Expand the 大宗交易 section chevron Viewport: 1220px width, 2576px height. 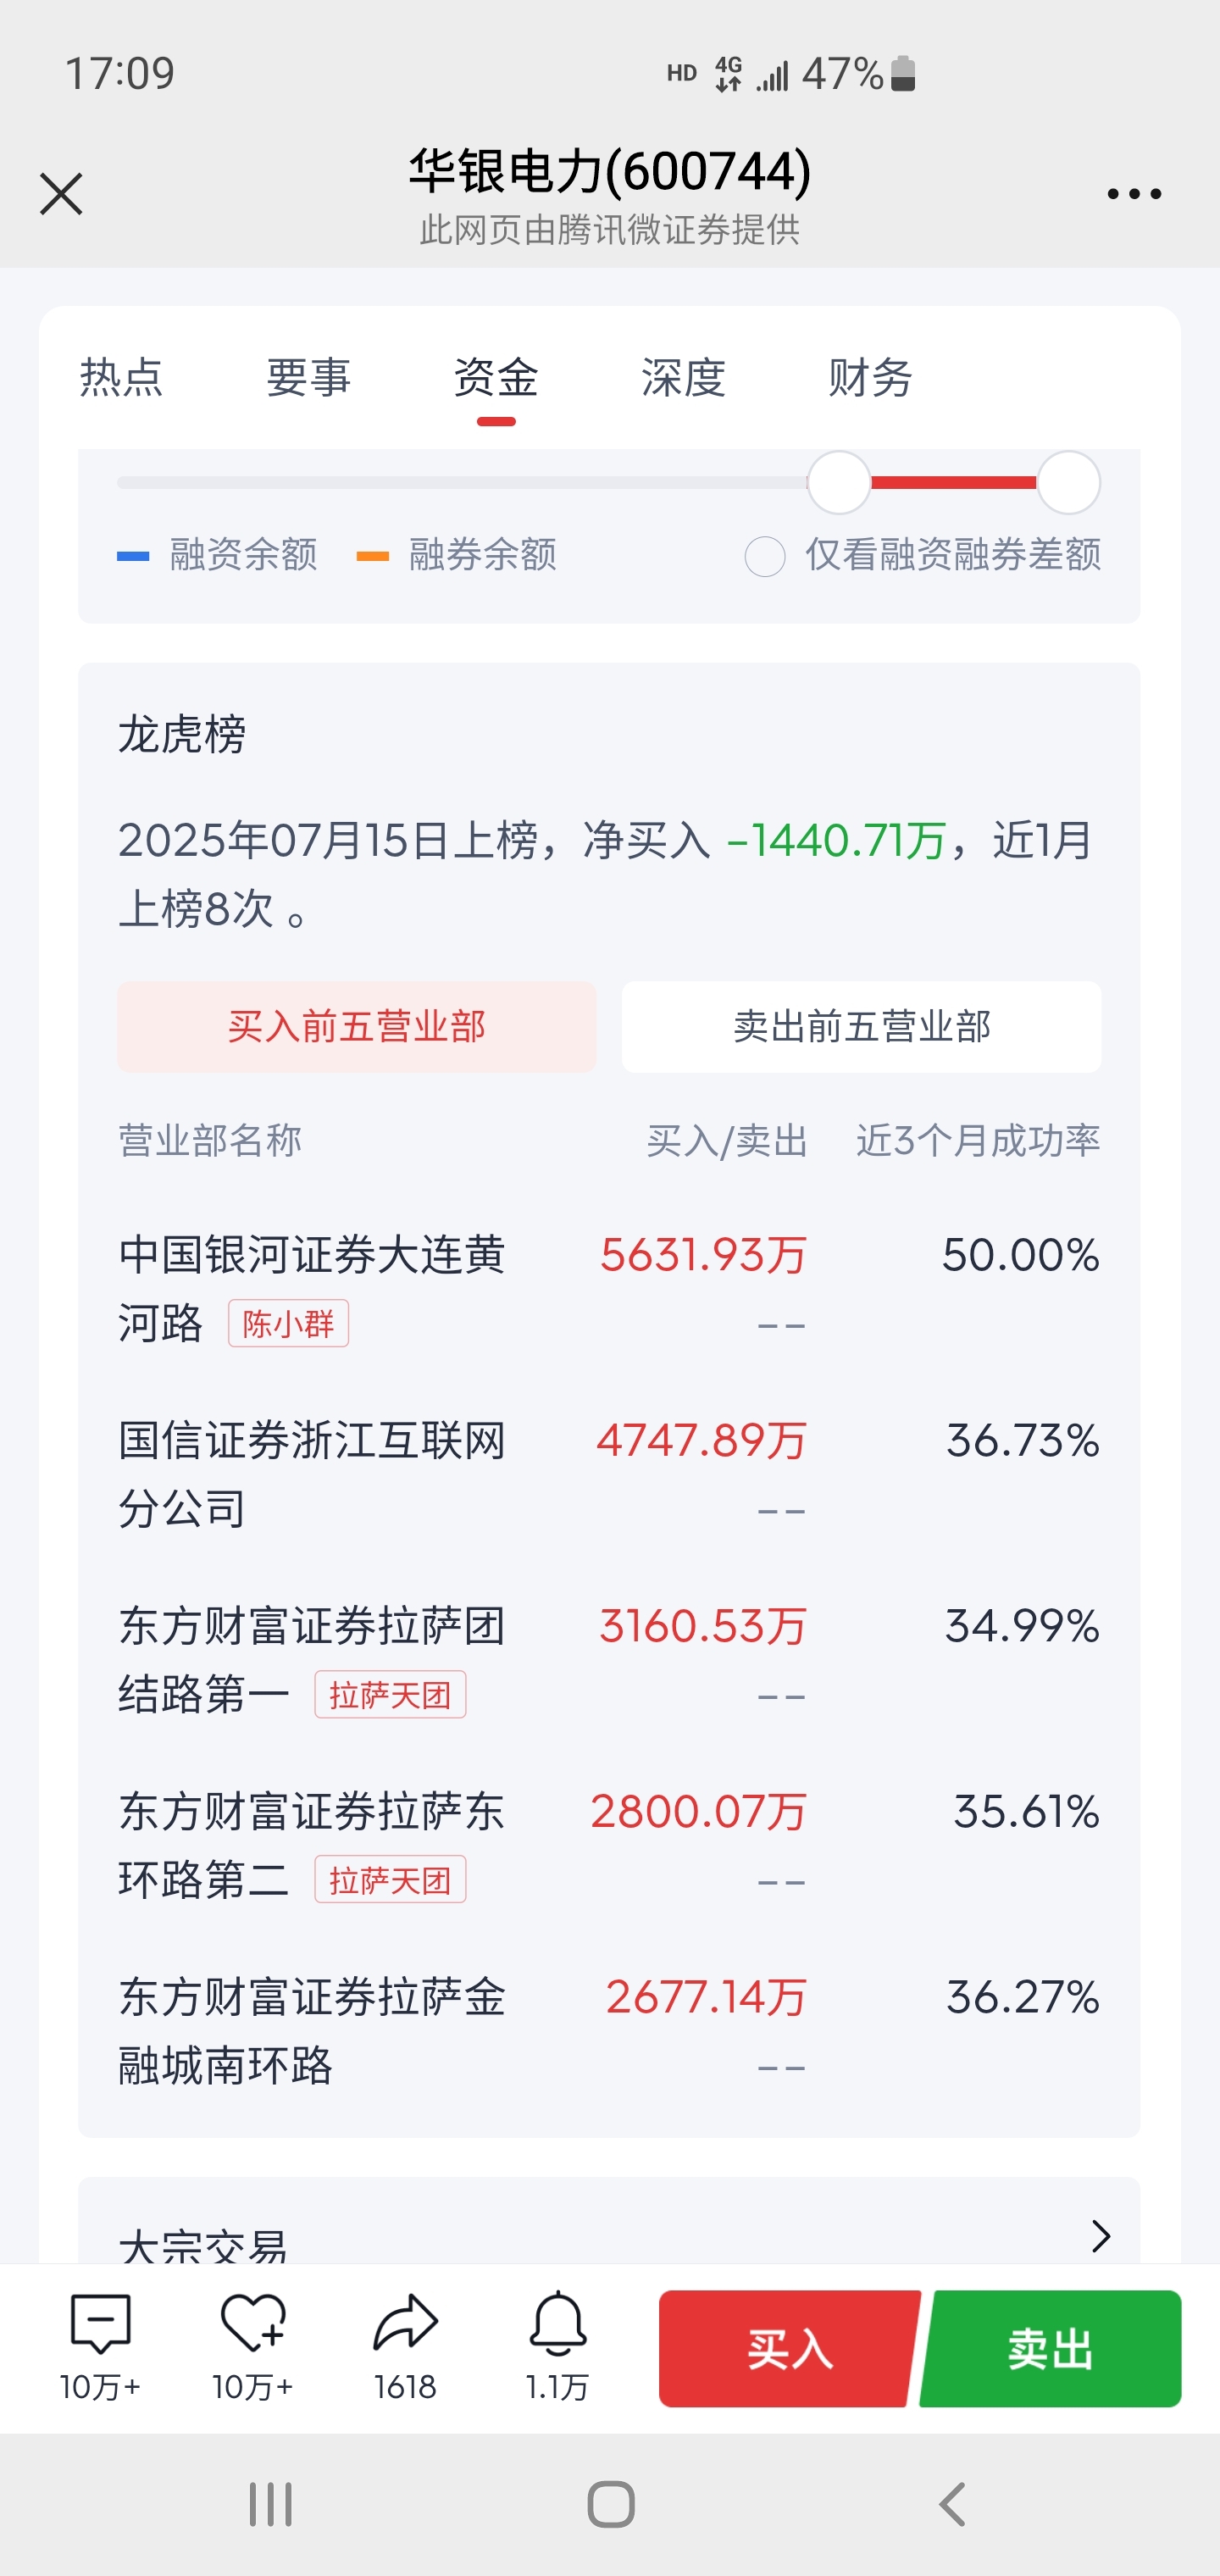[x=1101, y=2235]
